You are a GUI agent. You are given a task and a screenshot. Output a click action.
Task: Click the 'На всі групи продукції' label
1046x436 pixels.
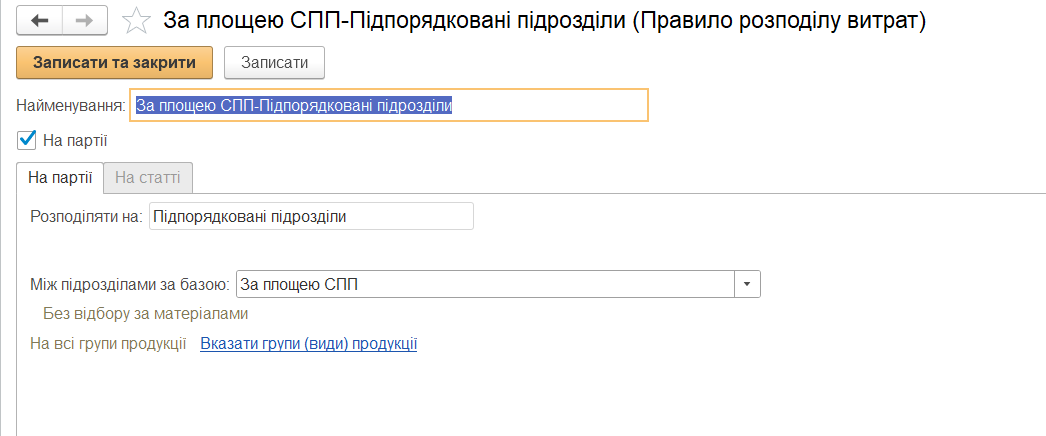109,344
